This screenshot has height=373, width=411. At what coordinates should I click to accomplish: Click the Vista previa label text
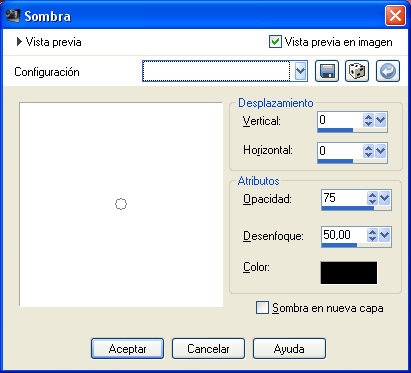point(54,42)
